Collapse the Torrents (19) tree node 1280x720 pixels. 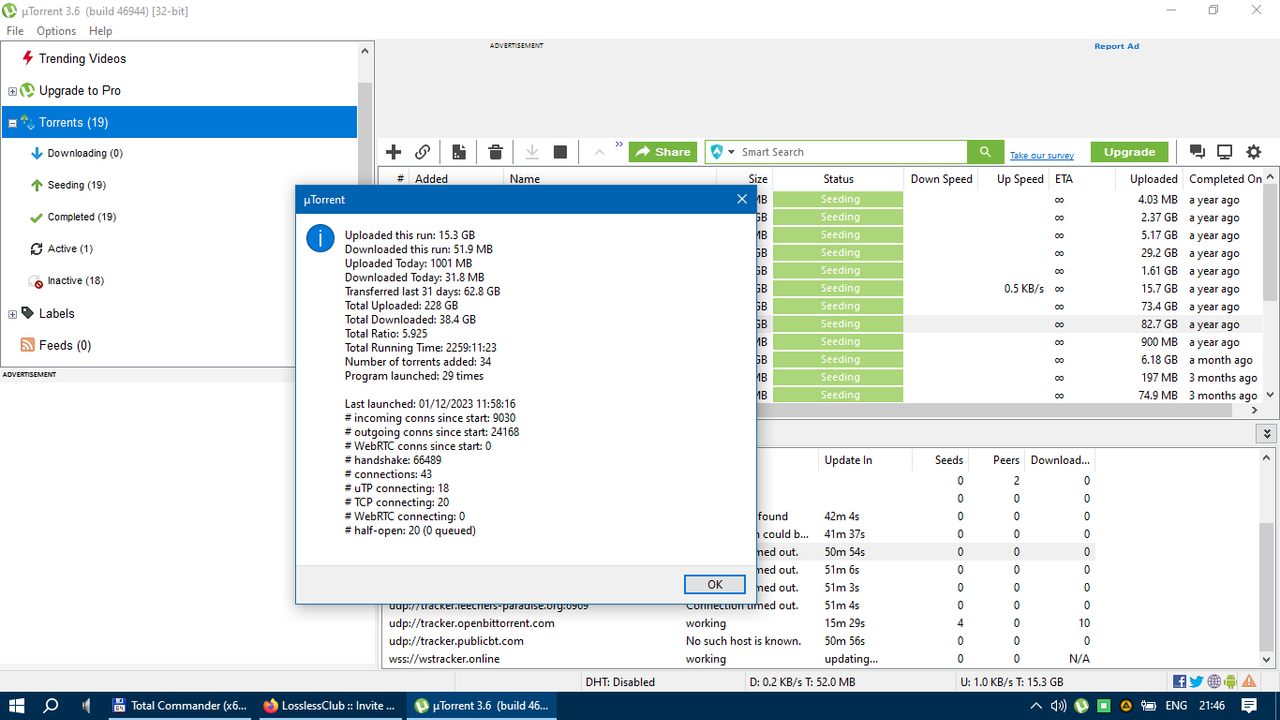12,123
